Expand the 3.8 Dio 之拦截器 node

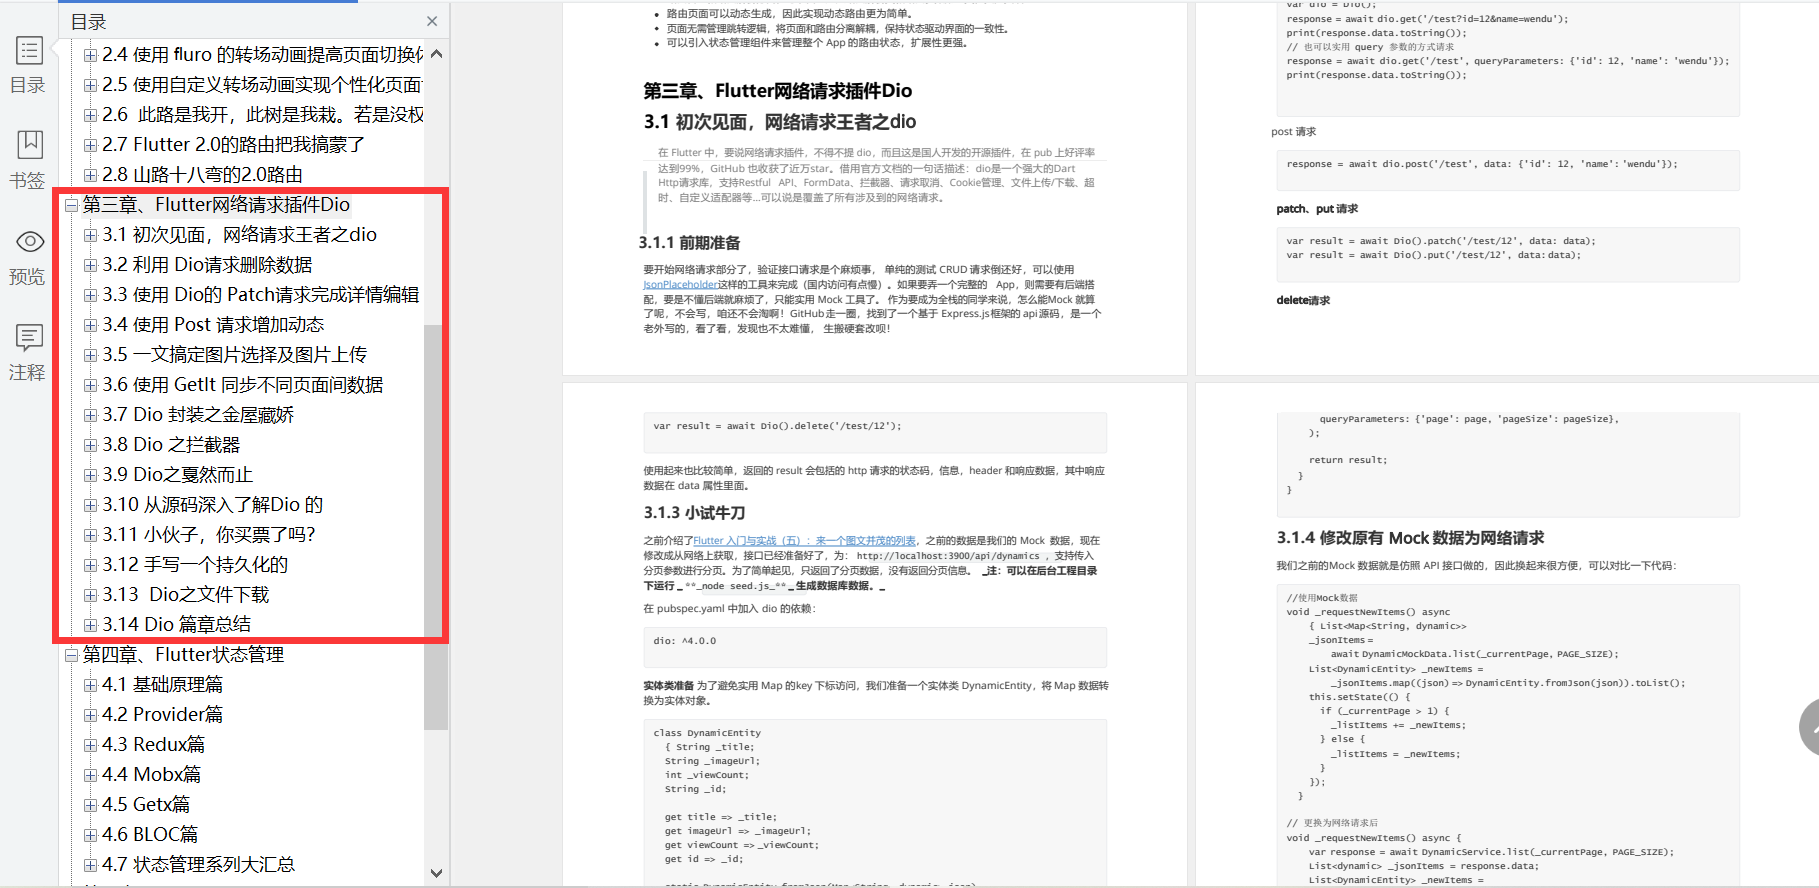91,446
